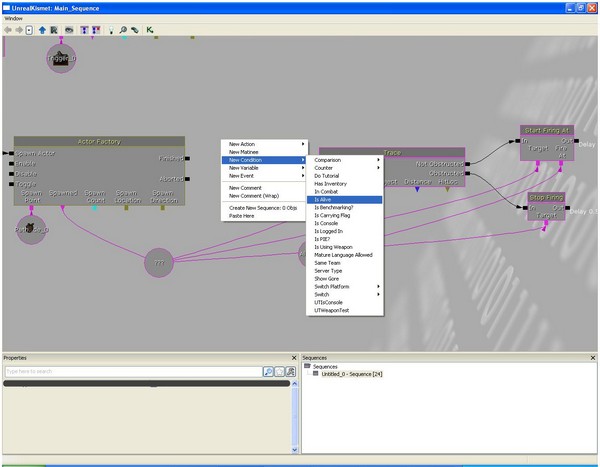
Task: Click the Properties panel scroll down arrow
Action: 295,450
